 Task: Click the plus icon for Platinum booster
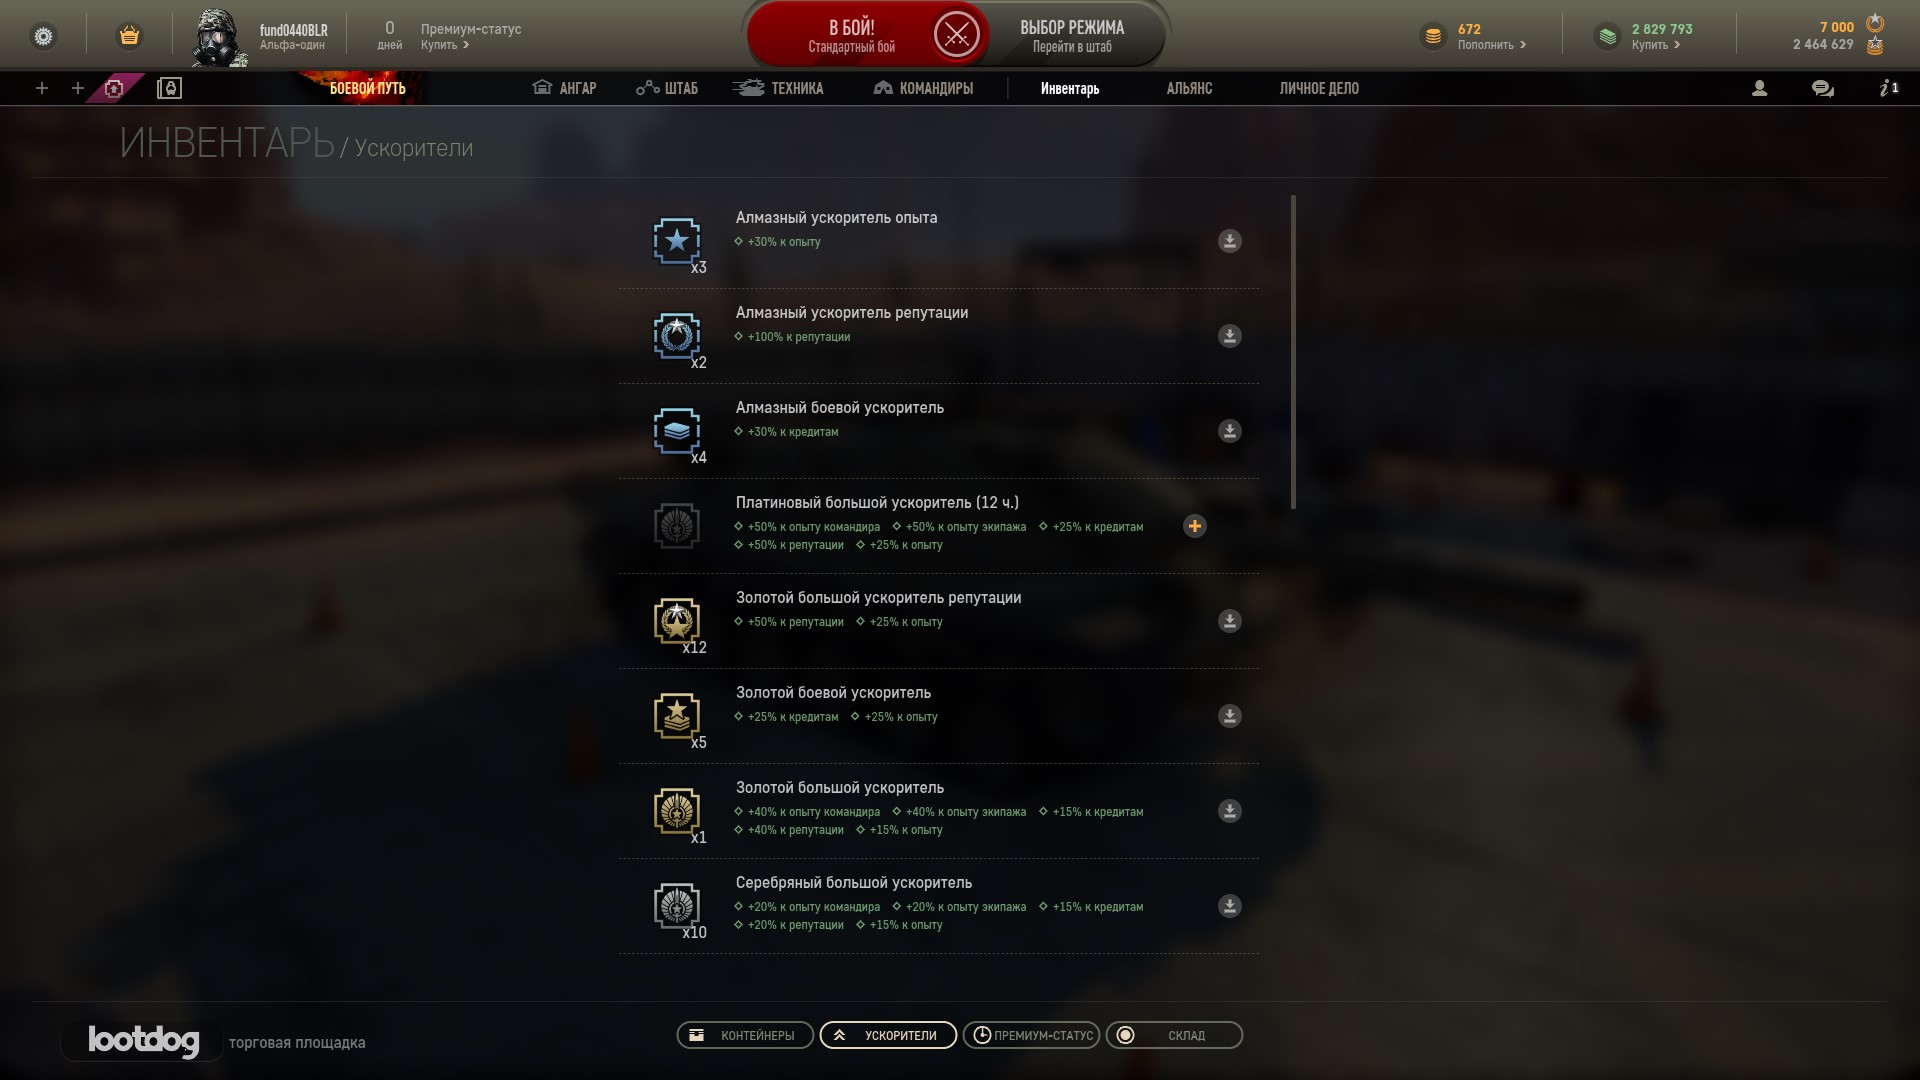[1194, 526]
